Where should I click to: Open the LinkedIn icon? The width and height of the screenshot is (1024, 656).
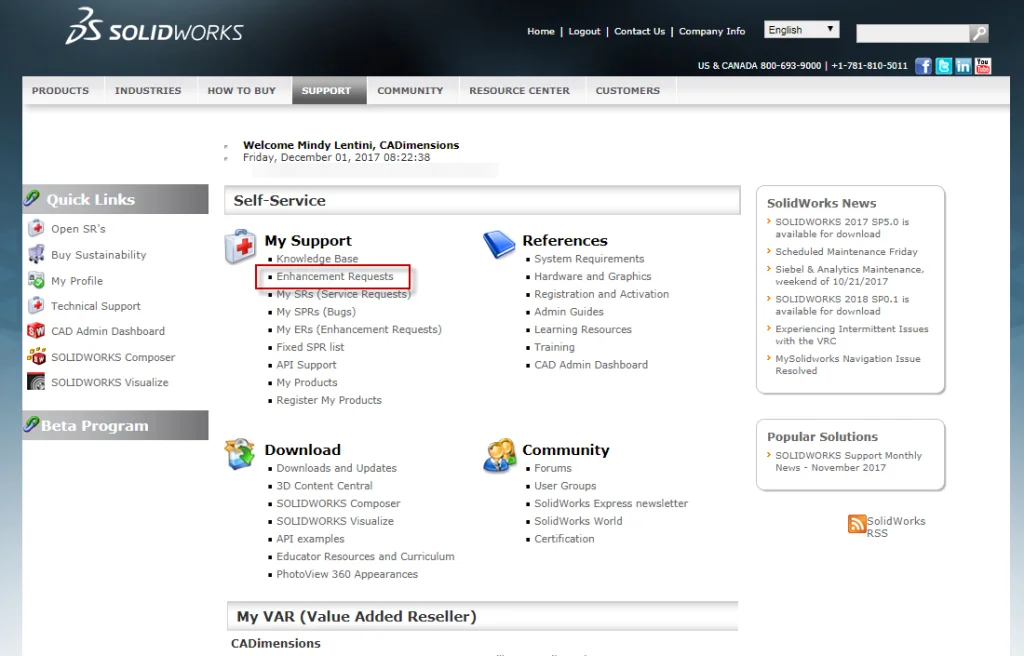[962, 64]
